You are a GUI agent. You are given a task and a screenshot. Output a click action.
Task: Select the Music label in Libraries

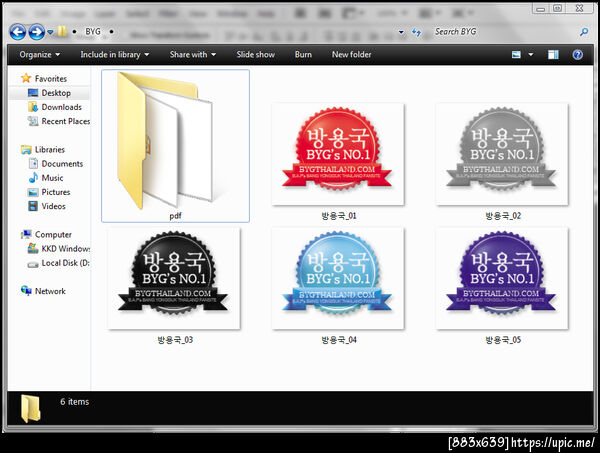coord(52,178)
